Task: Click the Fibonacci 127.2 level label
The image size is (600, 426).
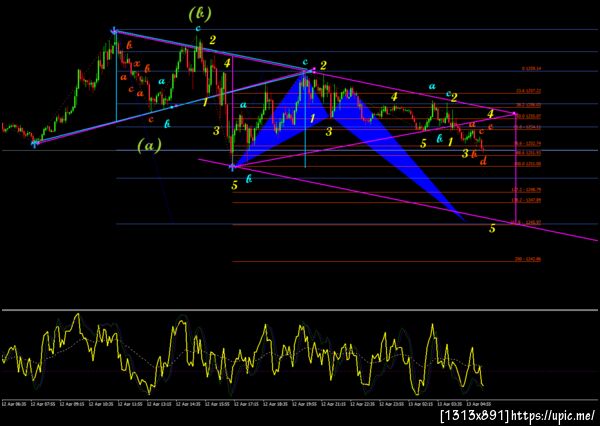Action: click(x=526, y=190)
